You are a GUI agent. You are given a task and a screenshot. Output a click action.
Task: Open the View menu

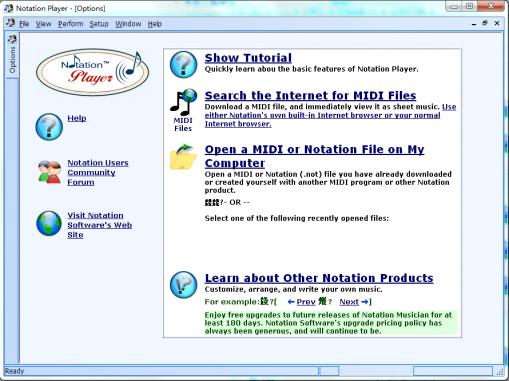pos(44,24)
